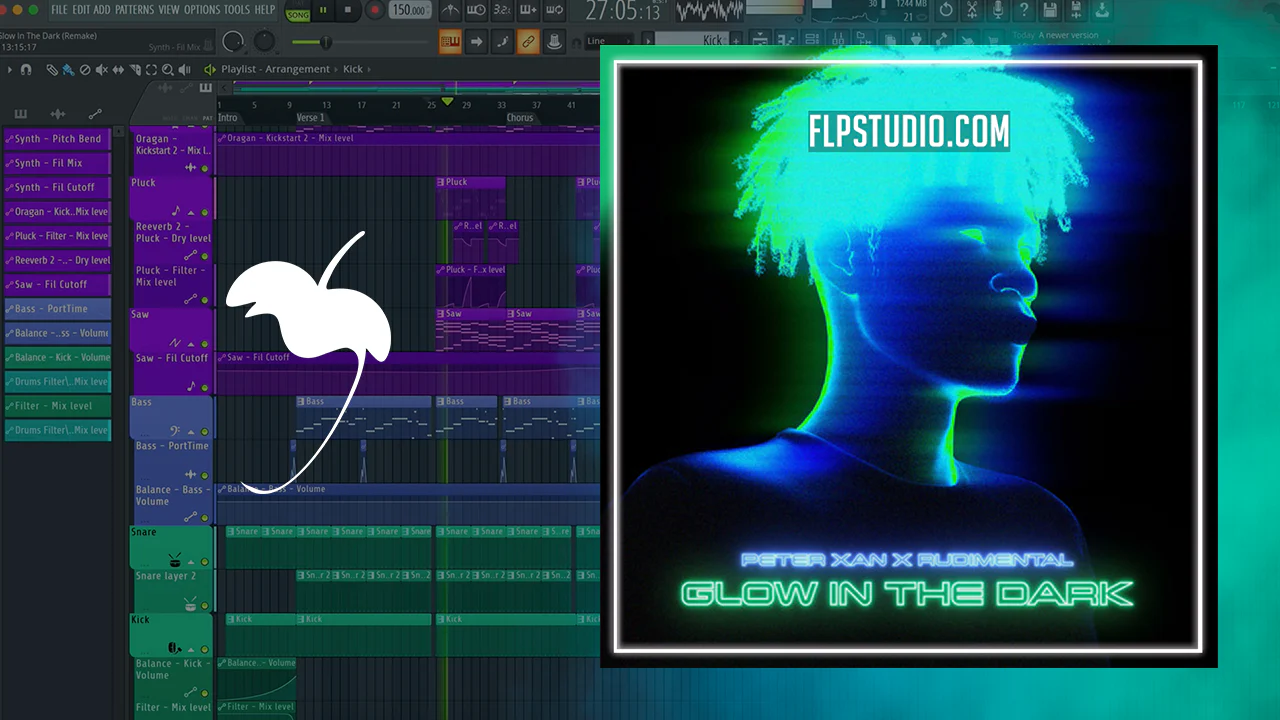1280x720 pixels.
Task: Toggle typing keyboard to piano
Action: pos(450,41)
